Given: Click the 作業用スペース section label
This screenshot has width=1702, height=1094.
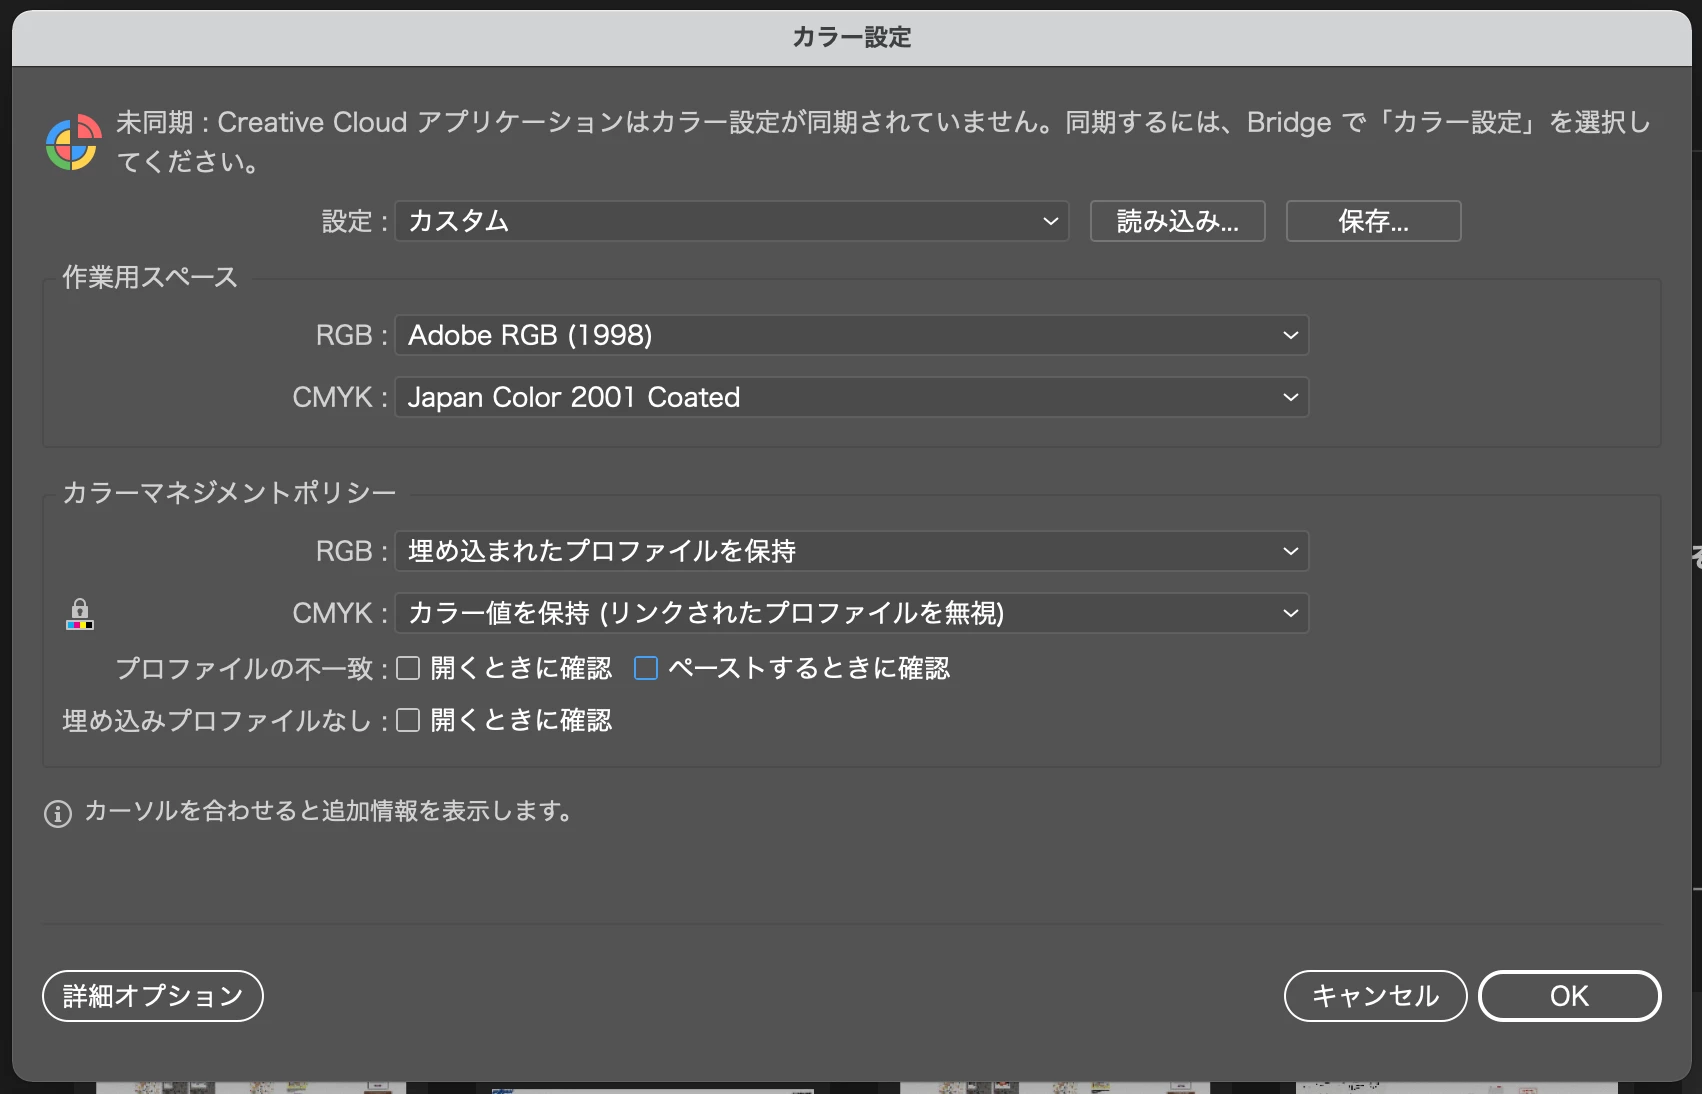Looking at the screenshot, I should click(150, 277).
